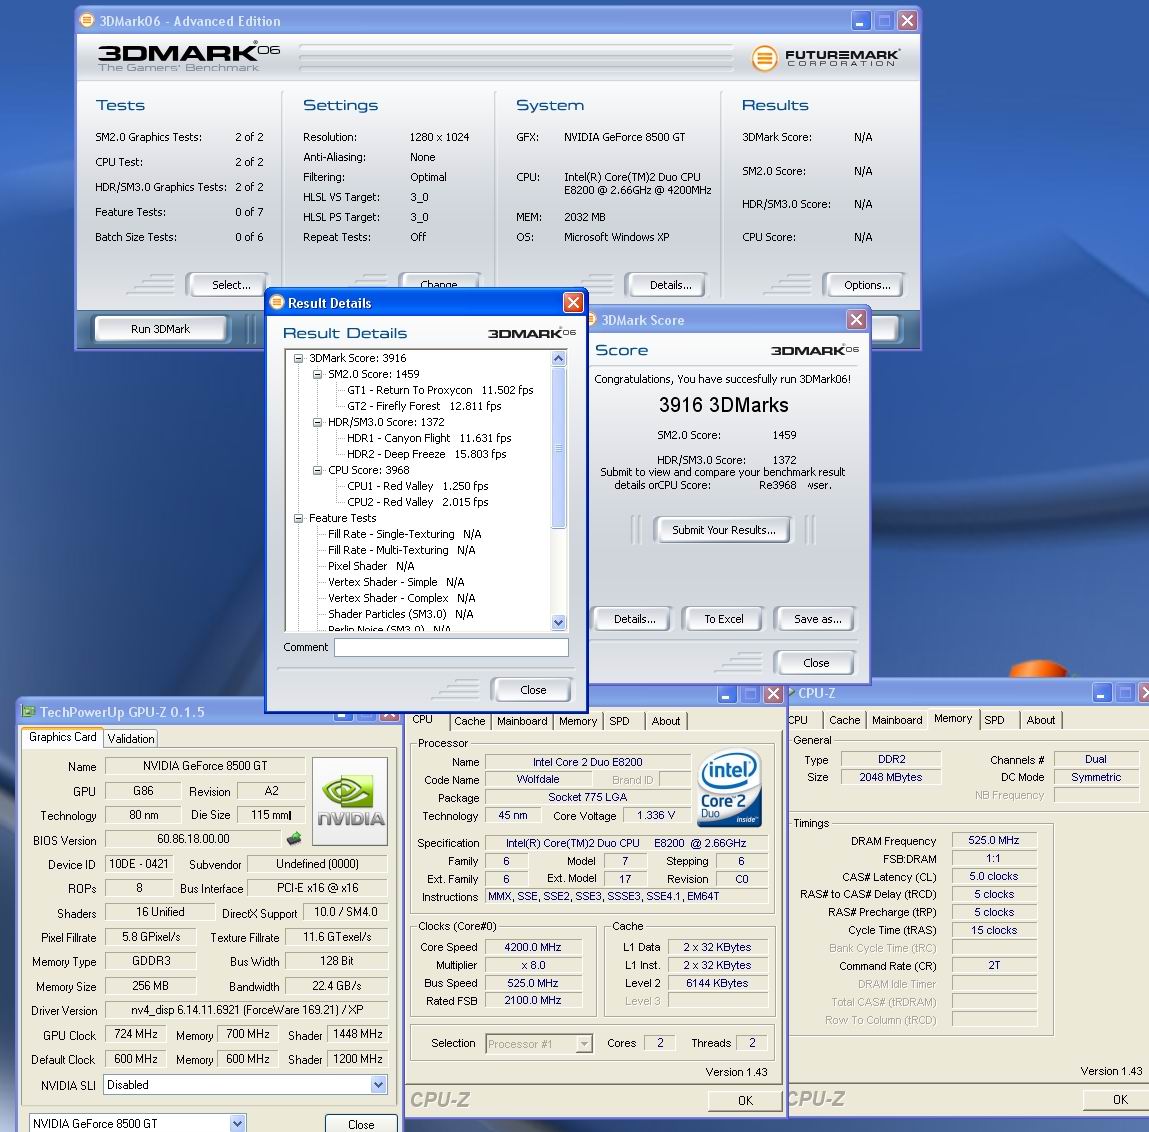This screenshot has height=1132, width=1149.
Task: Click Close in the 3DMark Score window
Action: 816,663
